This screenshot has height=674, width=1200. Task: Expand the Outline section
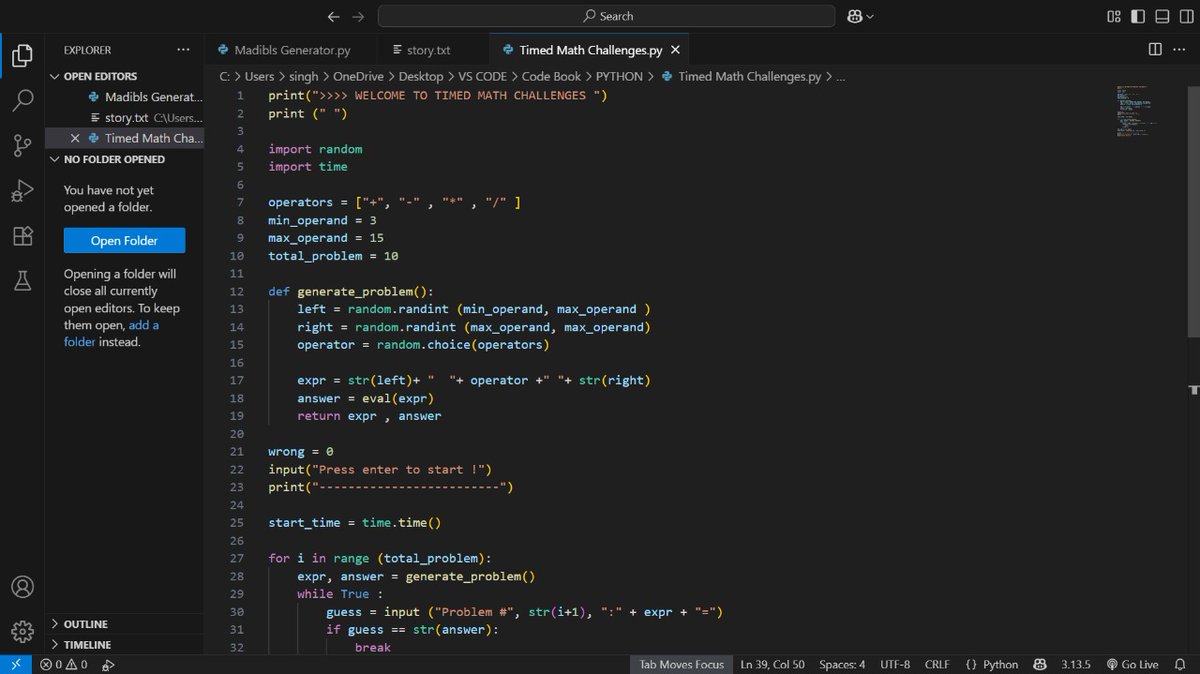[125, 624]
